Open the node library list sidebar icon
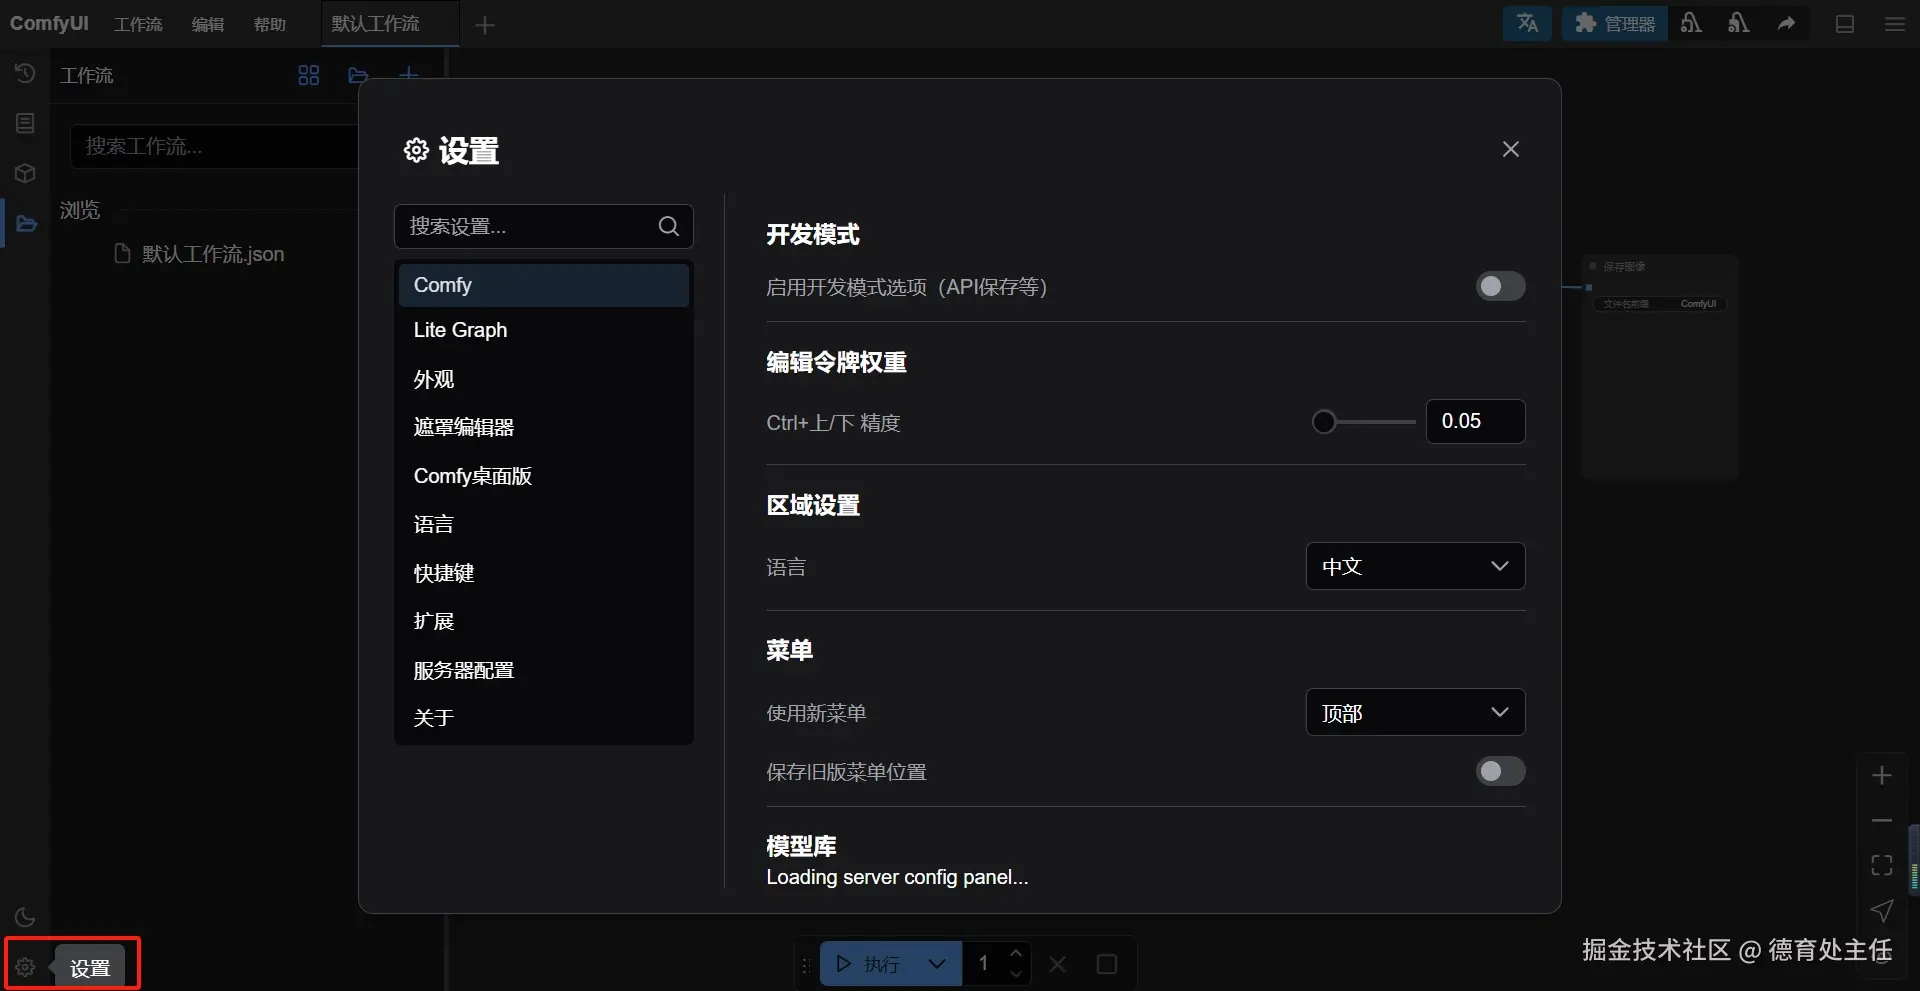This screenshot has width=1920, height=991. (25, 123)
